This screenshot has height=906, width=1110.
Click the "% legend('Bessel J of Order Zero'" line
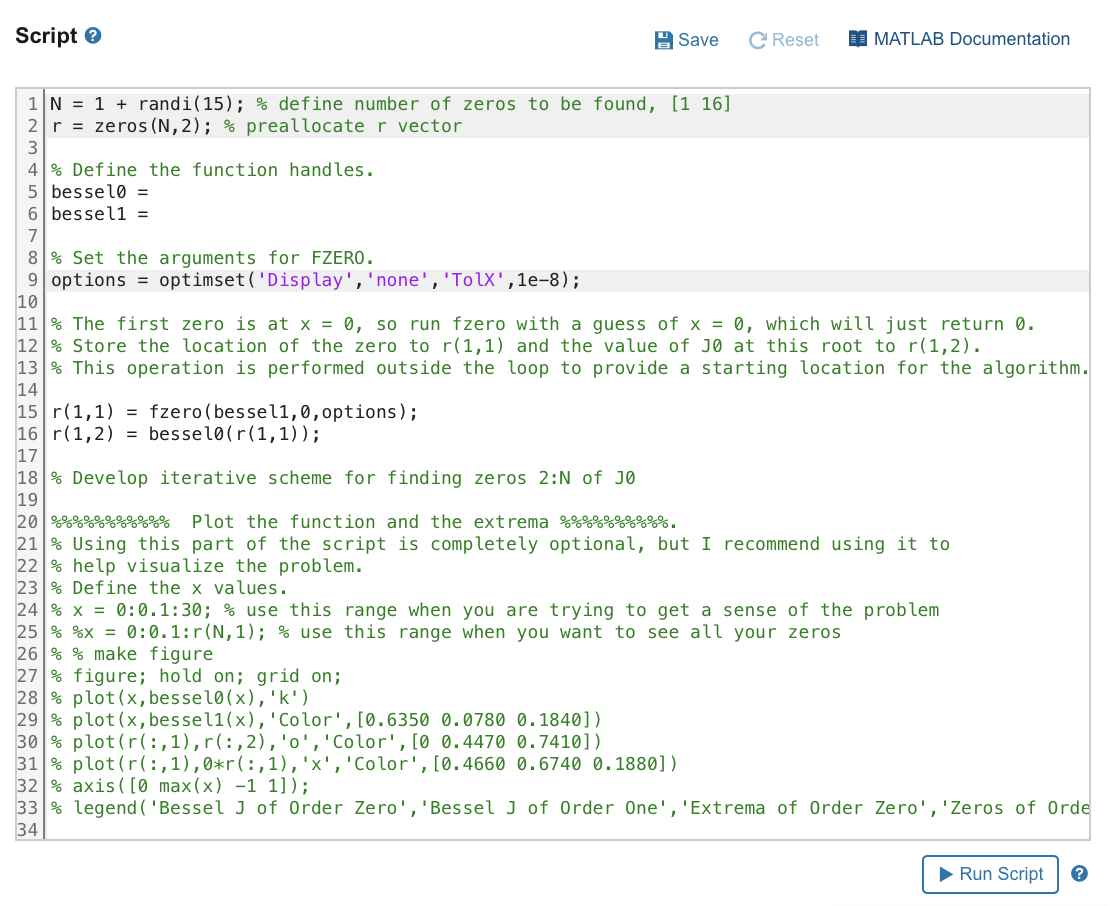pos(570,808)
